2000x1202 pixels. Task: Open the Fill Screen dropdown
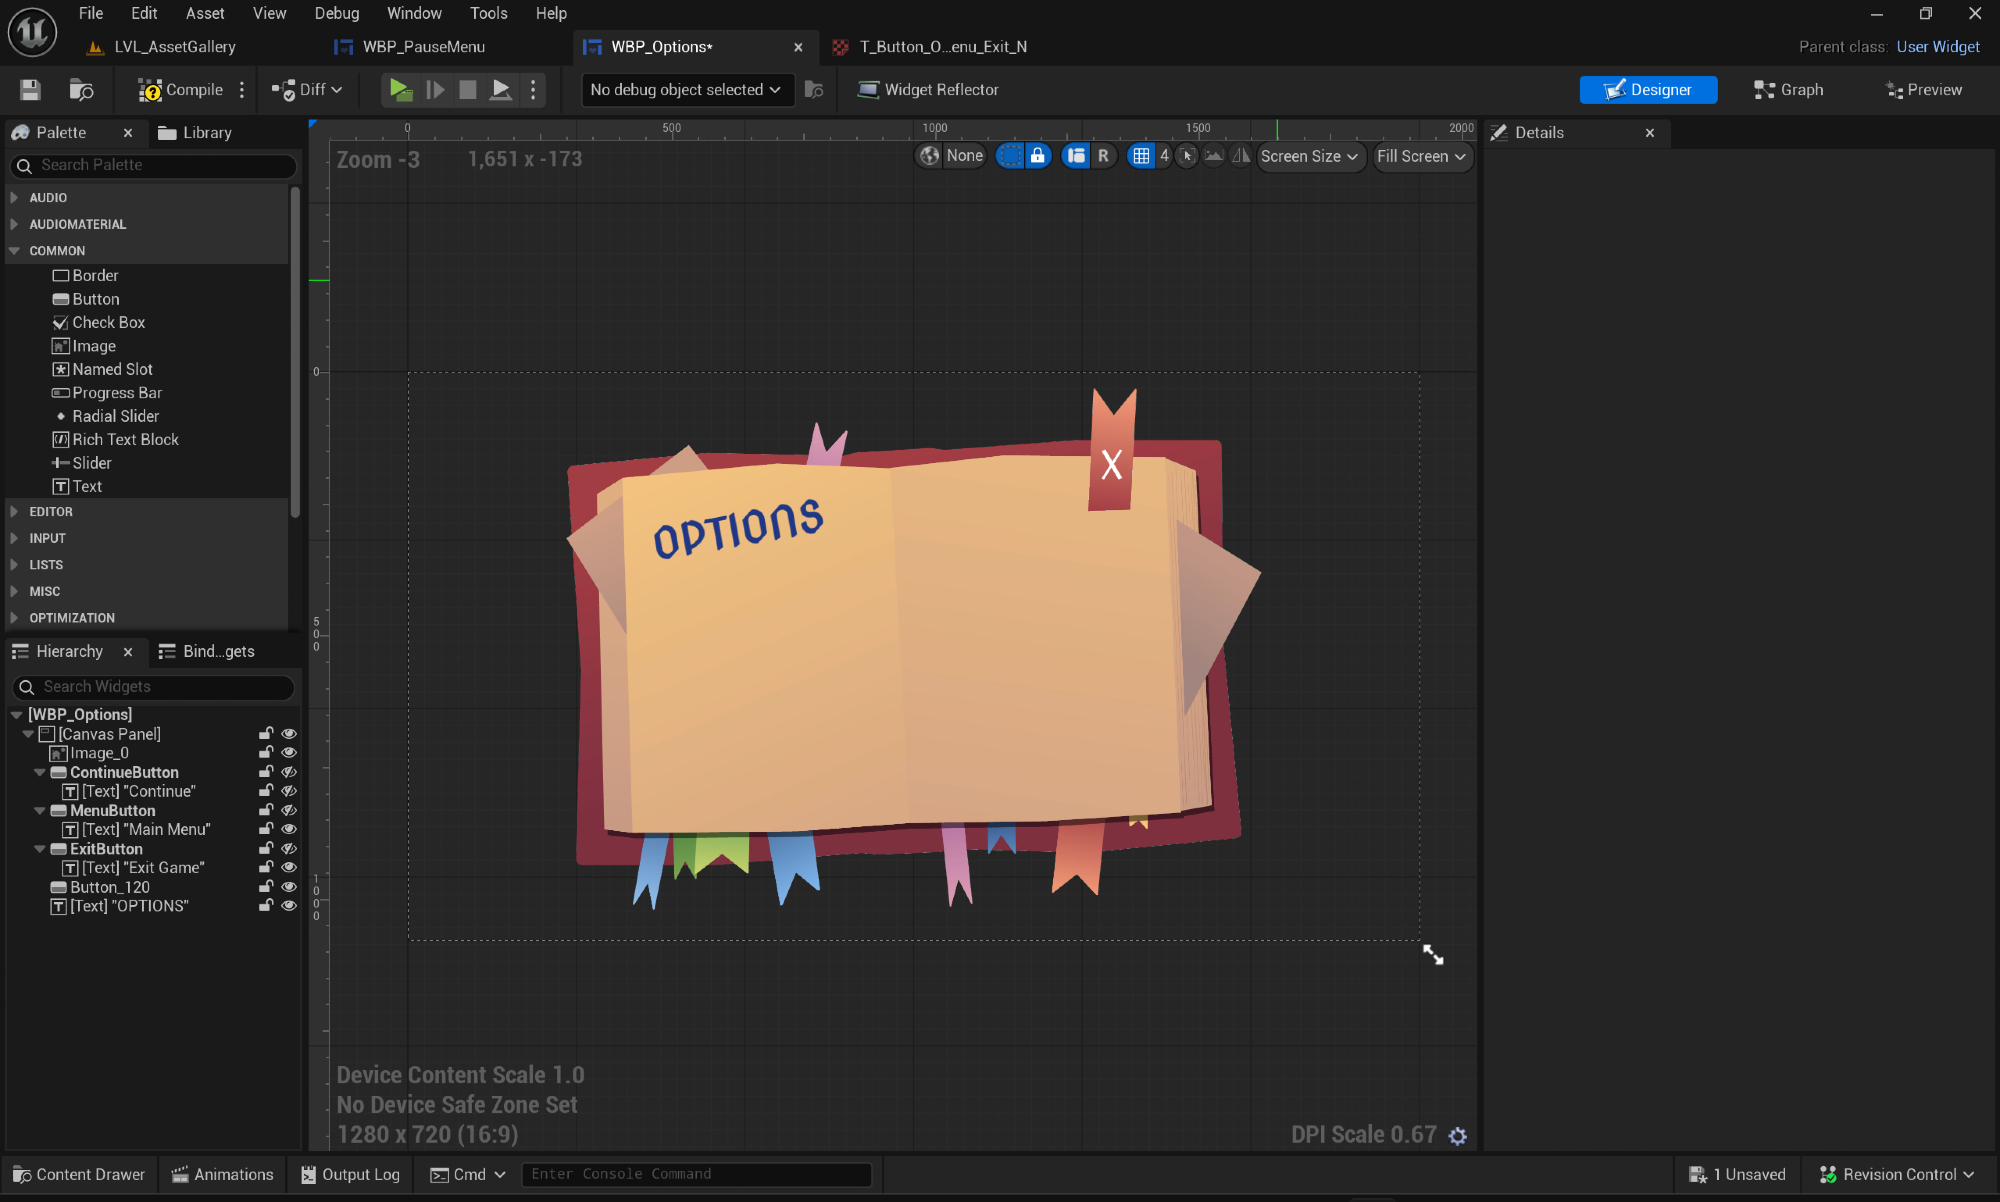(1421, 156)
